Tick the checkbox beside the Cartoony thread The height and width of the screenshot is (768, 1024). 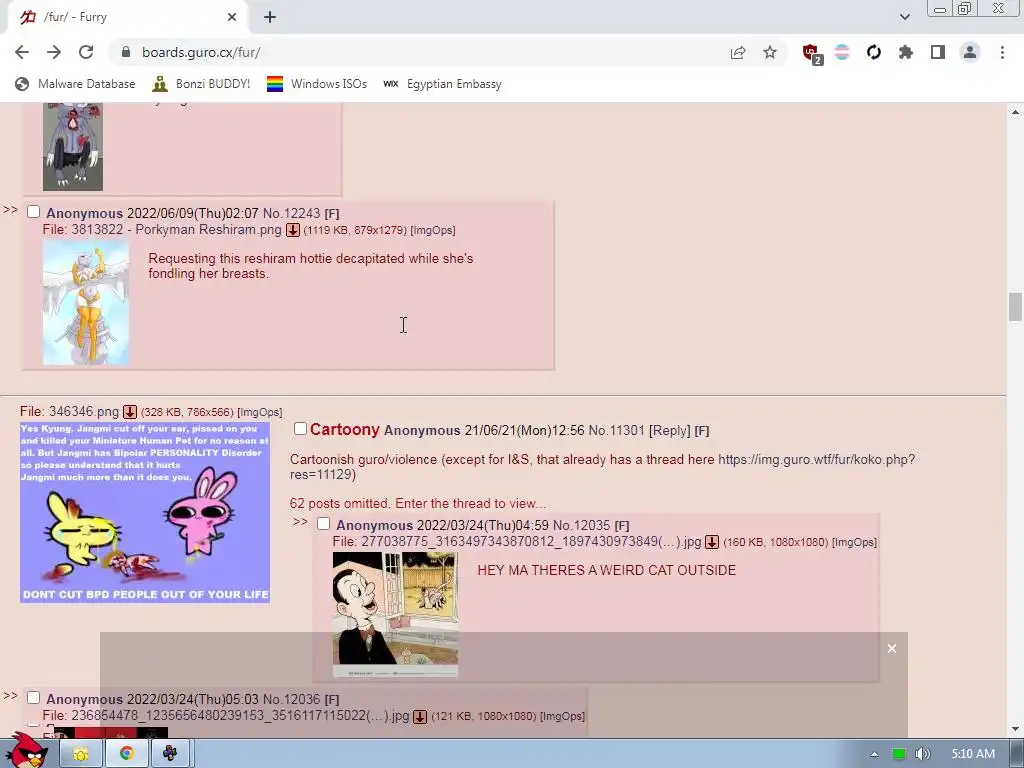(x=300, y=428)
